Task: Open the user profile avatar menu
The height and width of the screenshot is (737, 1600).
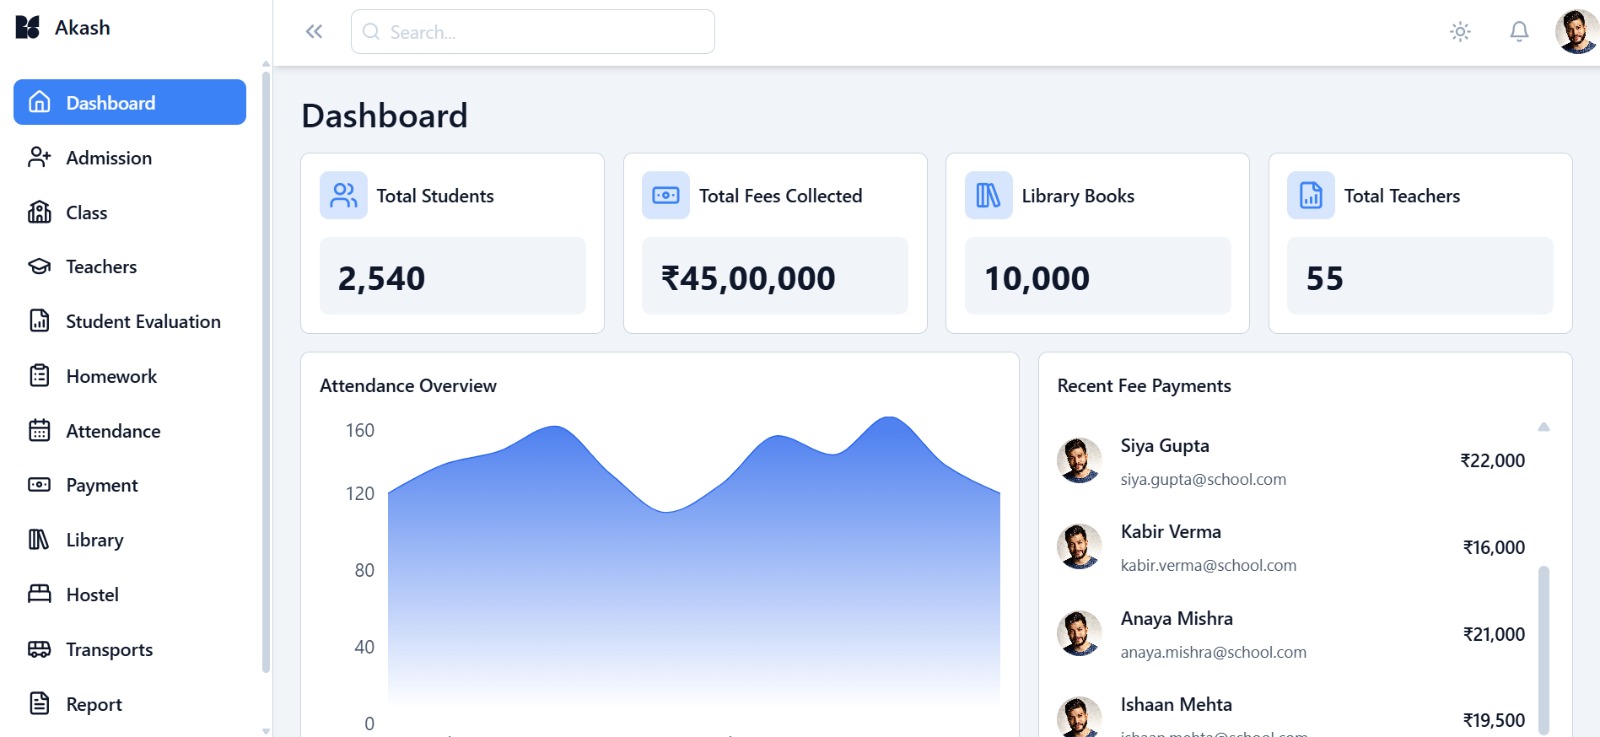Action: point(1577,32)
